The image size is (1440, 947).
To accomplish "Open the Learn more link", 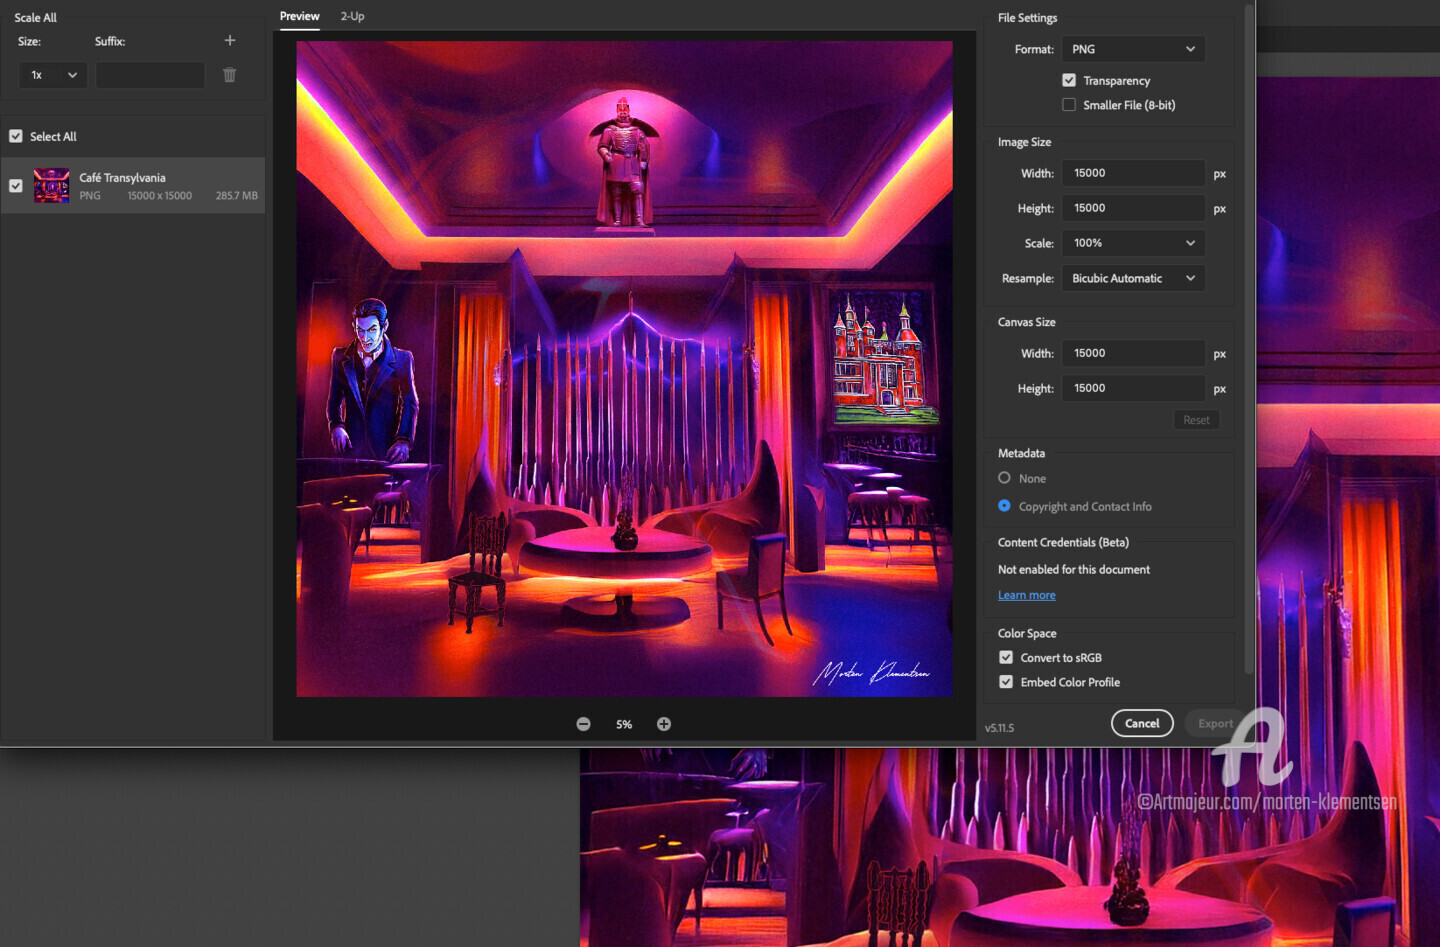I will 1026,595.
